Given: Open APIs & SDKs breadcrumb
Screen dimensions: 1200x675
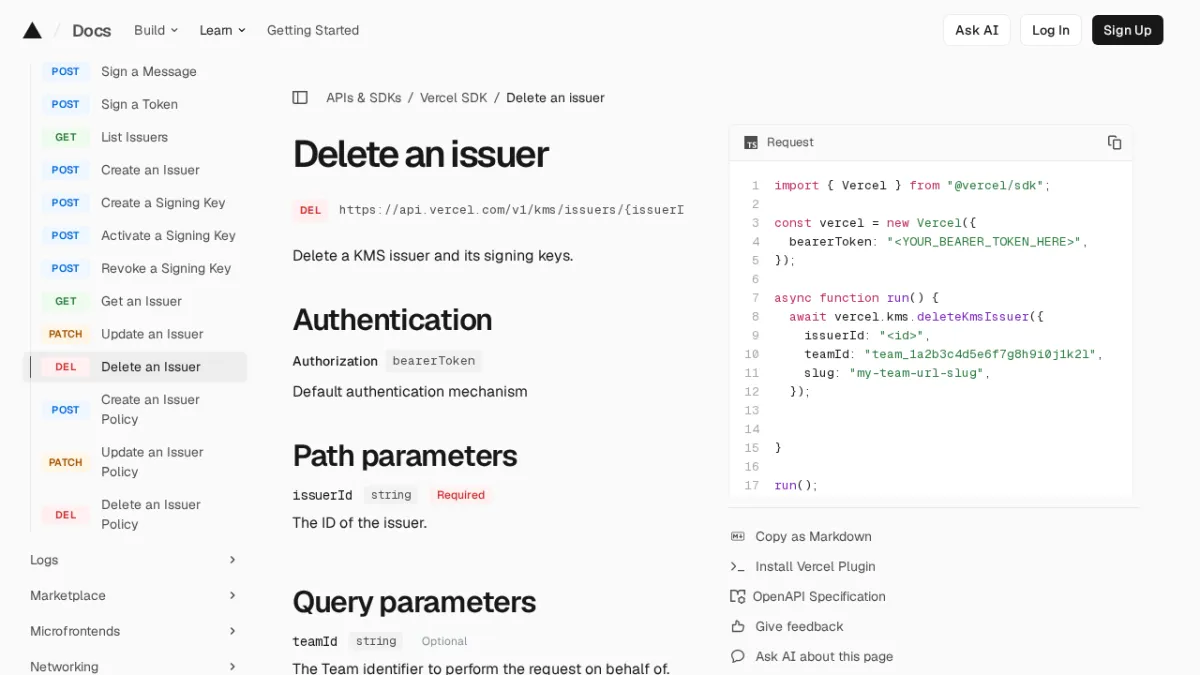Looking at the screenshot, I should [364, 98].
